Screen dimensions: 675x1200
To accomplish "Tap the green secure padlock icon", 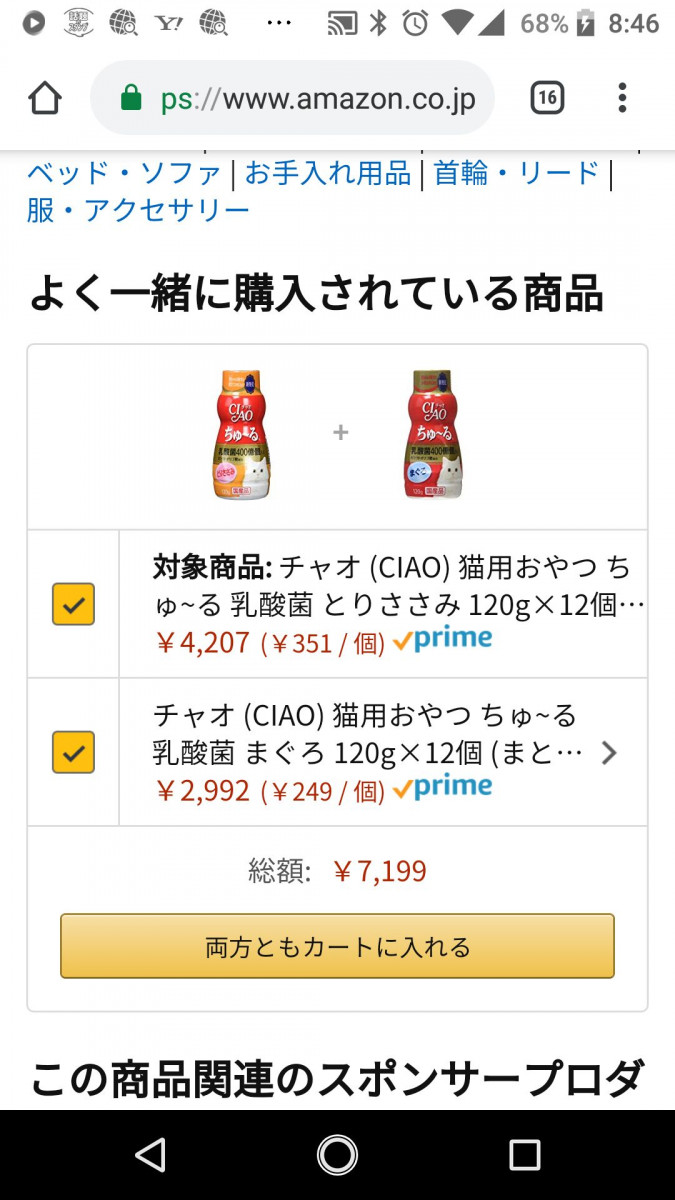I will coord(131,98).
